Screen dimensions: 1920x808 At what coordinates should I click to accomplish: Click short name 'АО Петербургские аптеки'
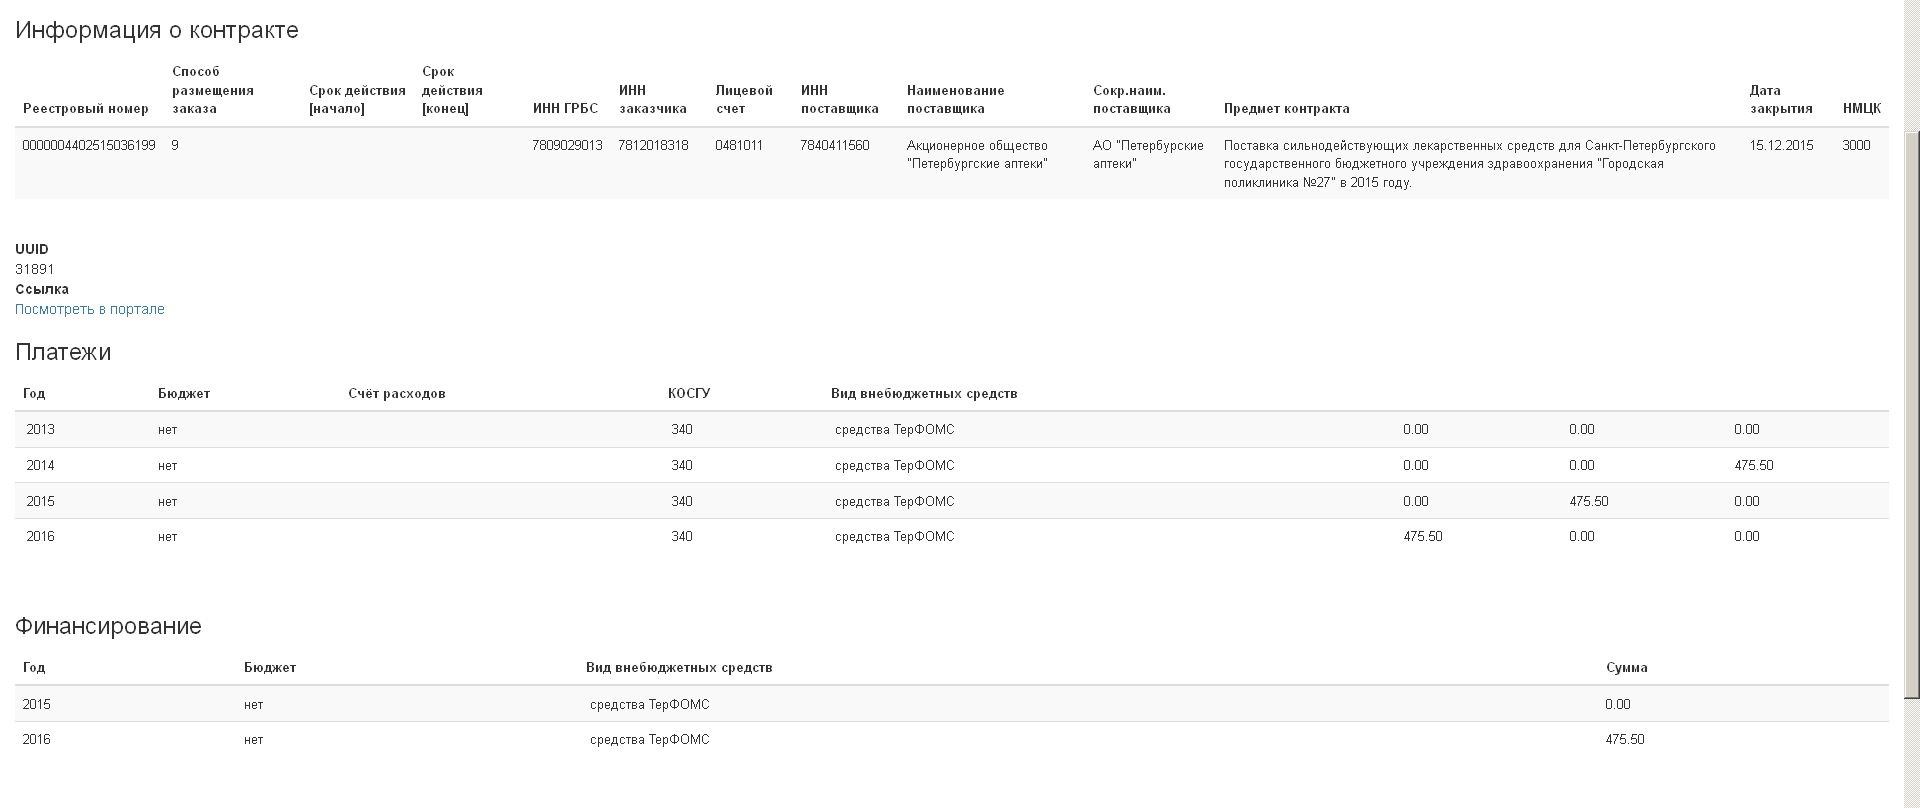pyautogui.click(x=1148, y=154)
